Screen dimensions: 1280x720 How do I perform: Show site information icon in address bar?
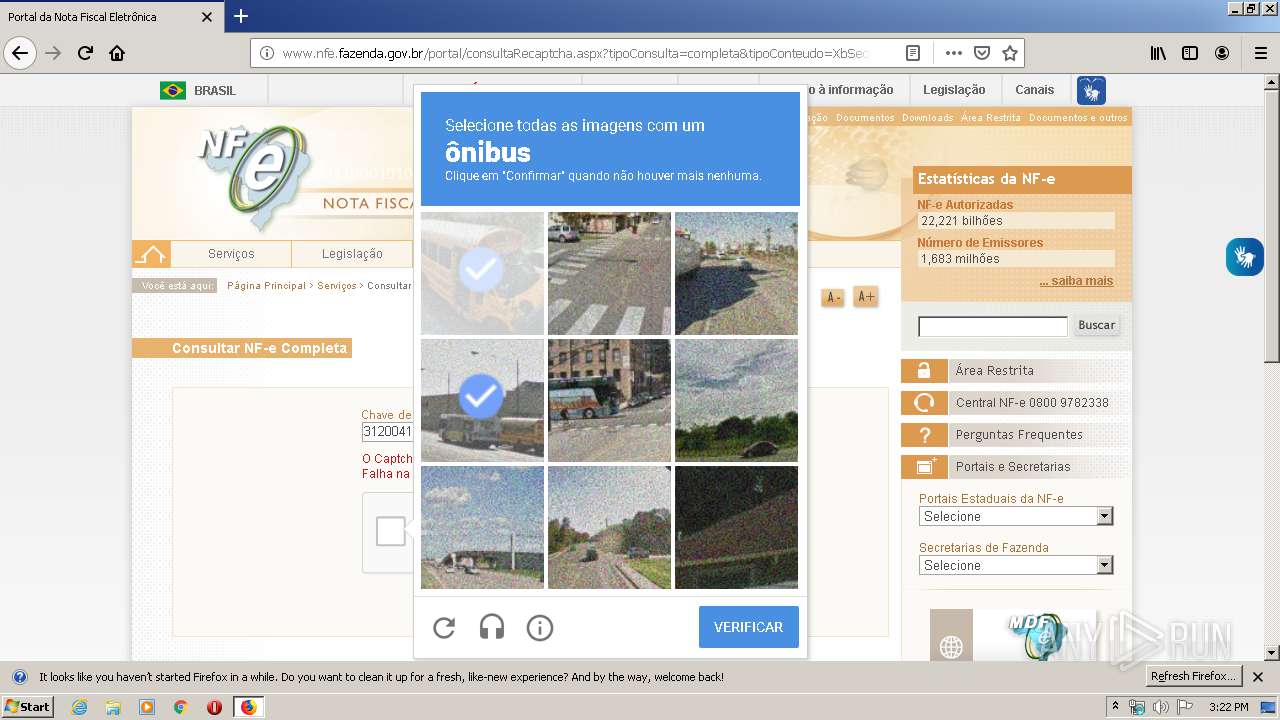point(267,53)
